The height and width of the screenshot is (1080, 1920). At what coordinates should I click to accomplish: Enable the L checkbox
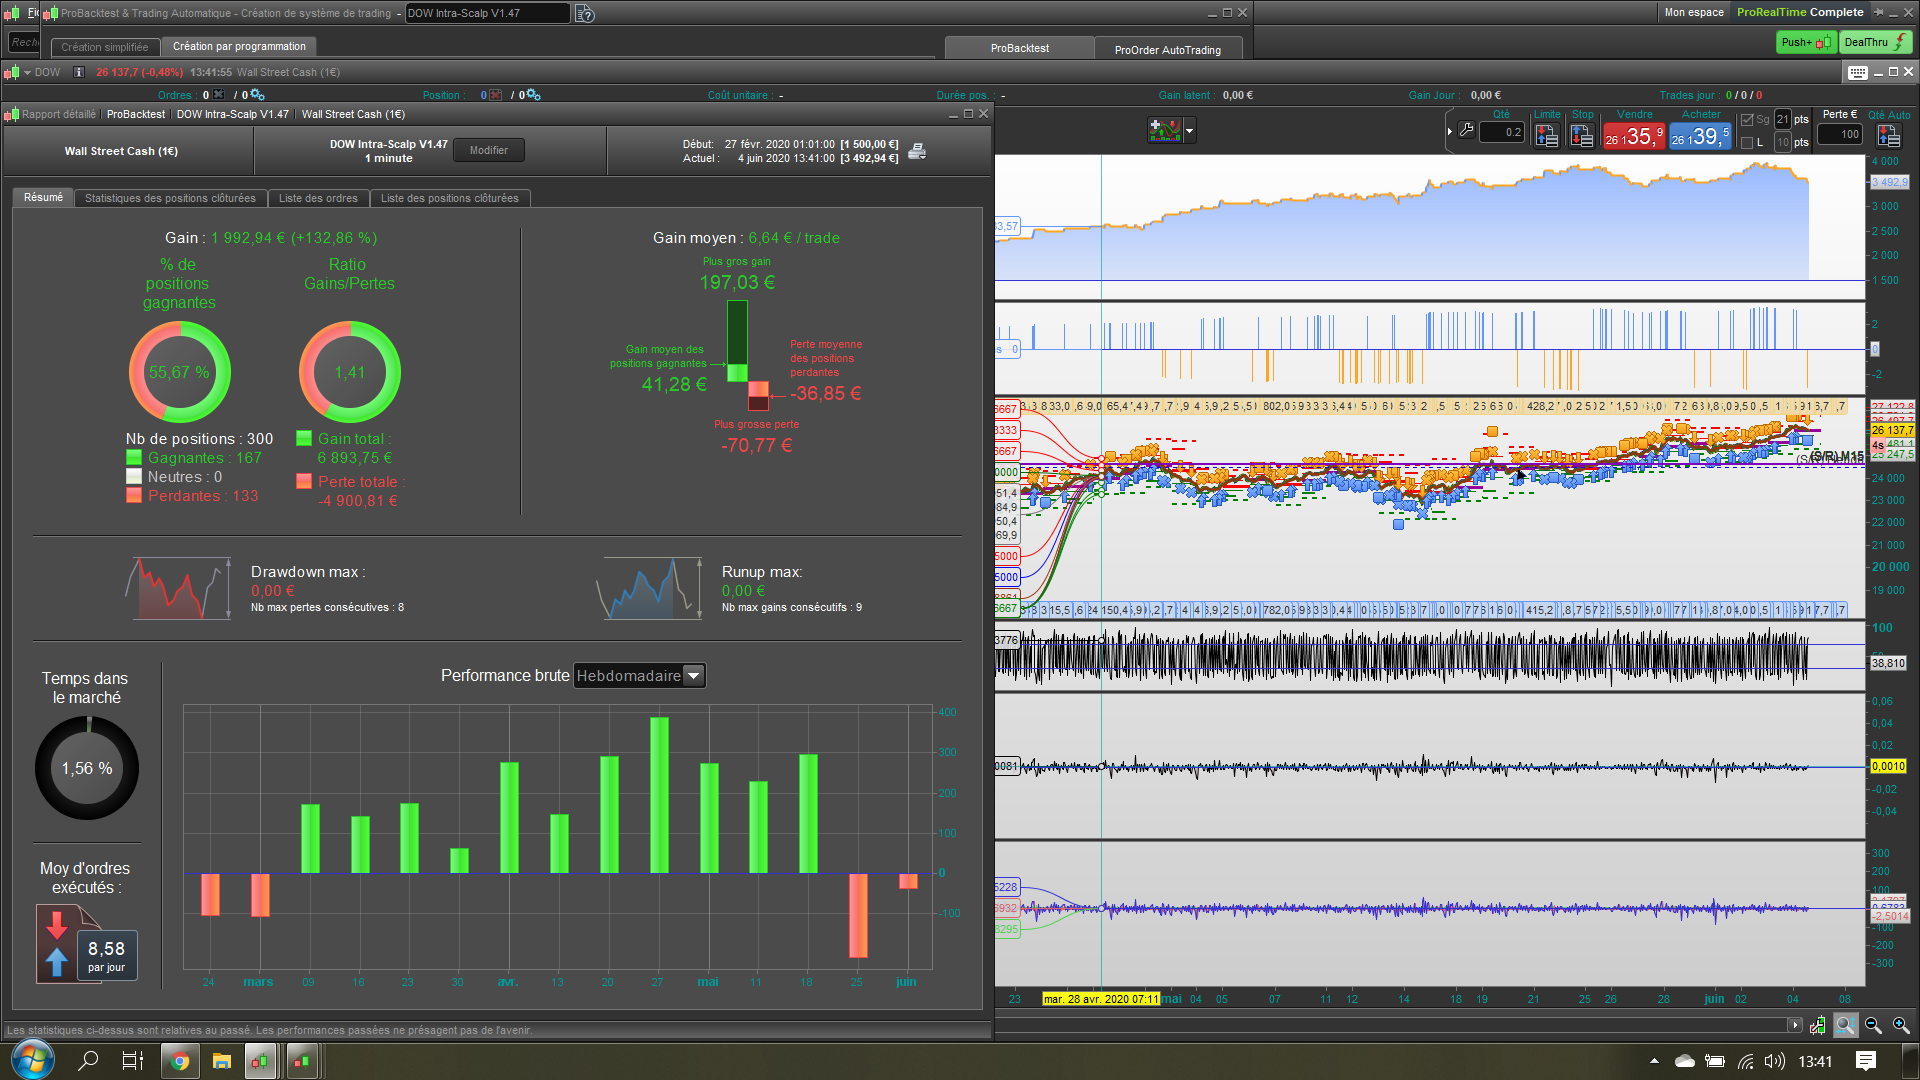click(x=1747, y=143)
